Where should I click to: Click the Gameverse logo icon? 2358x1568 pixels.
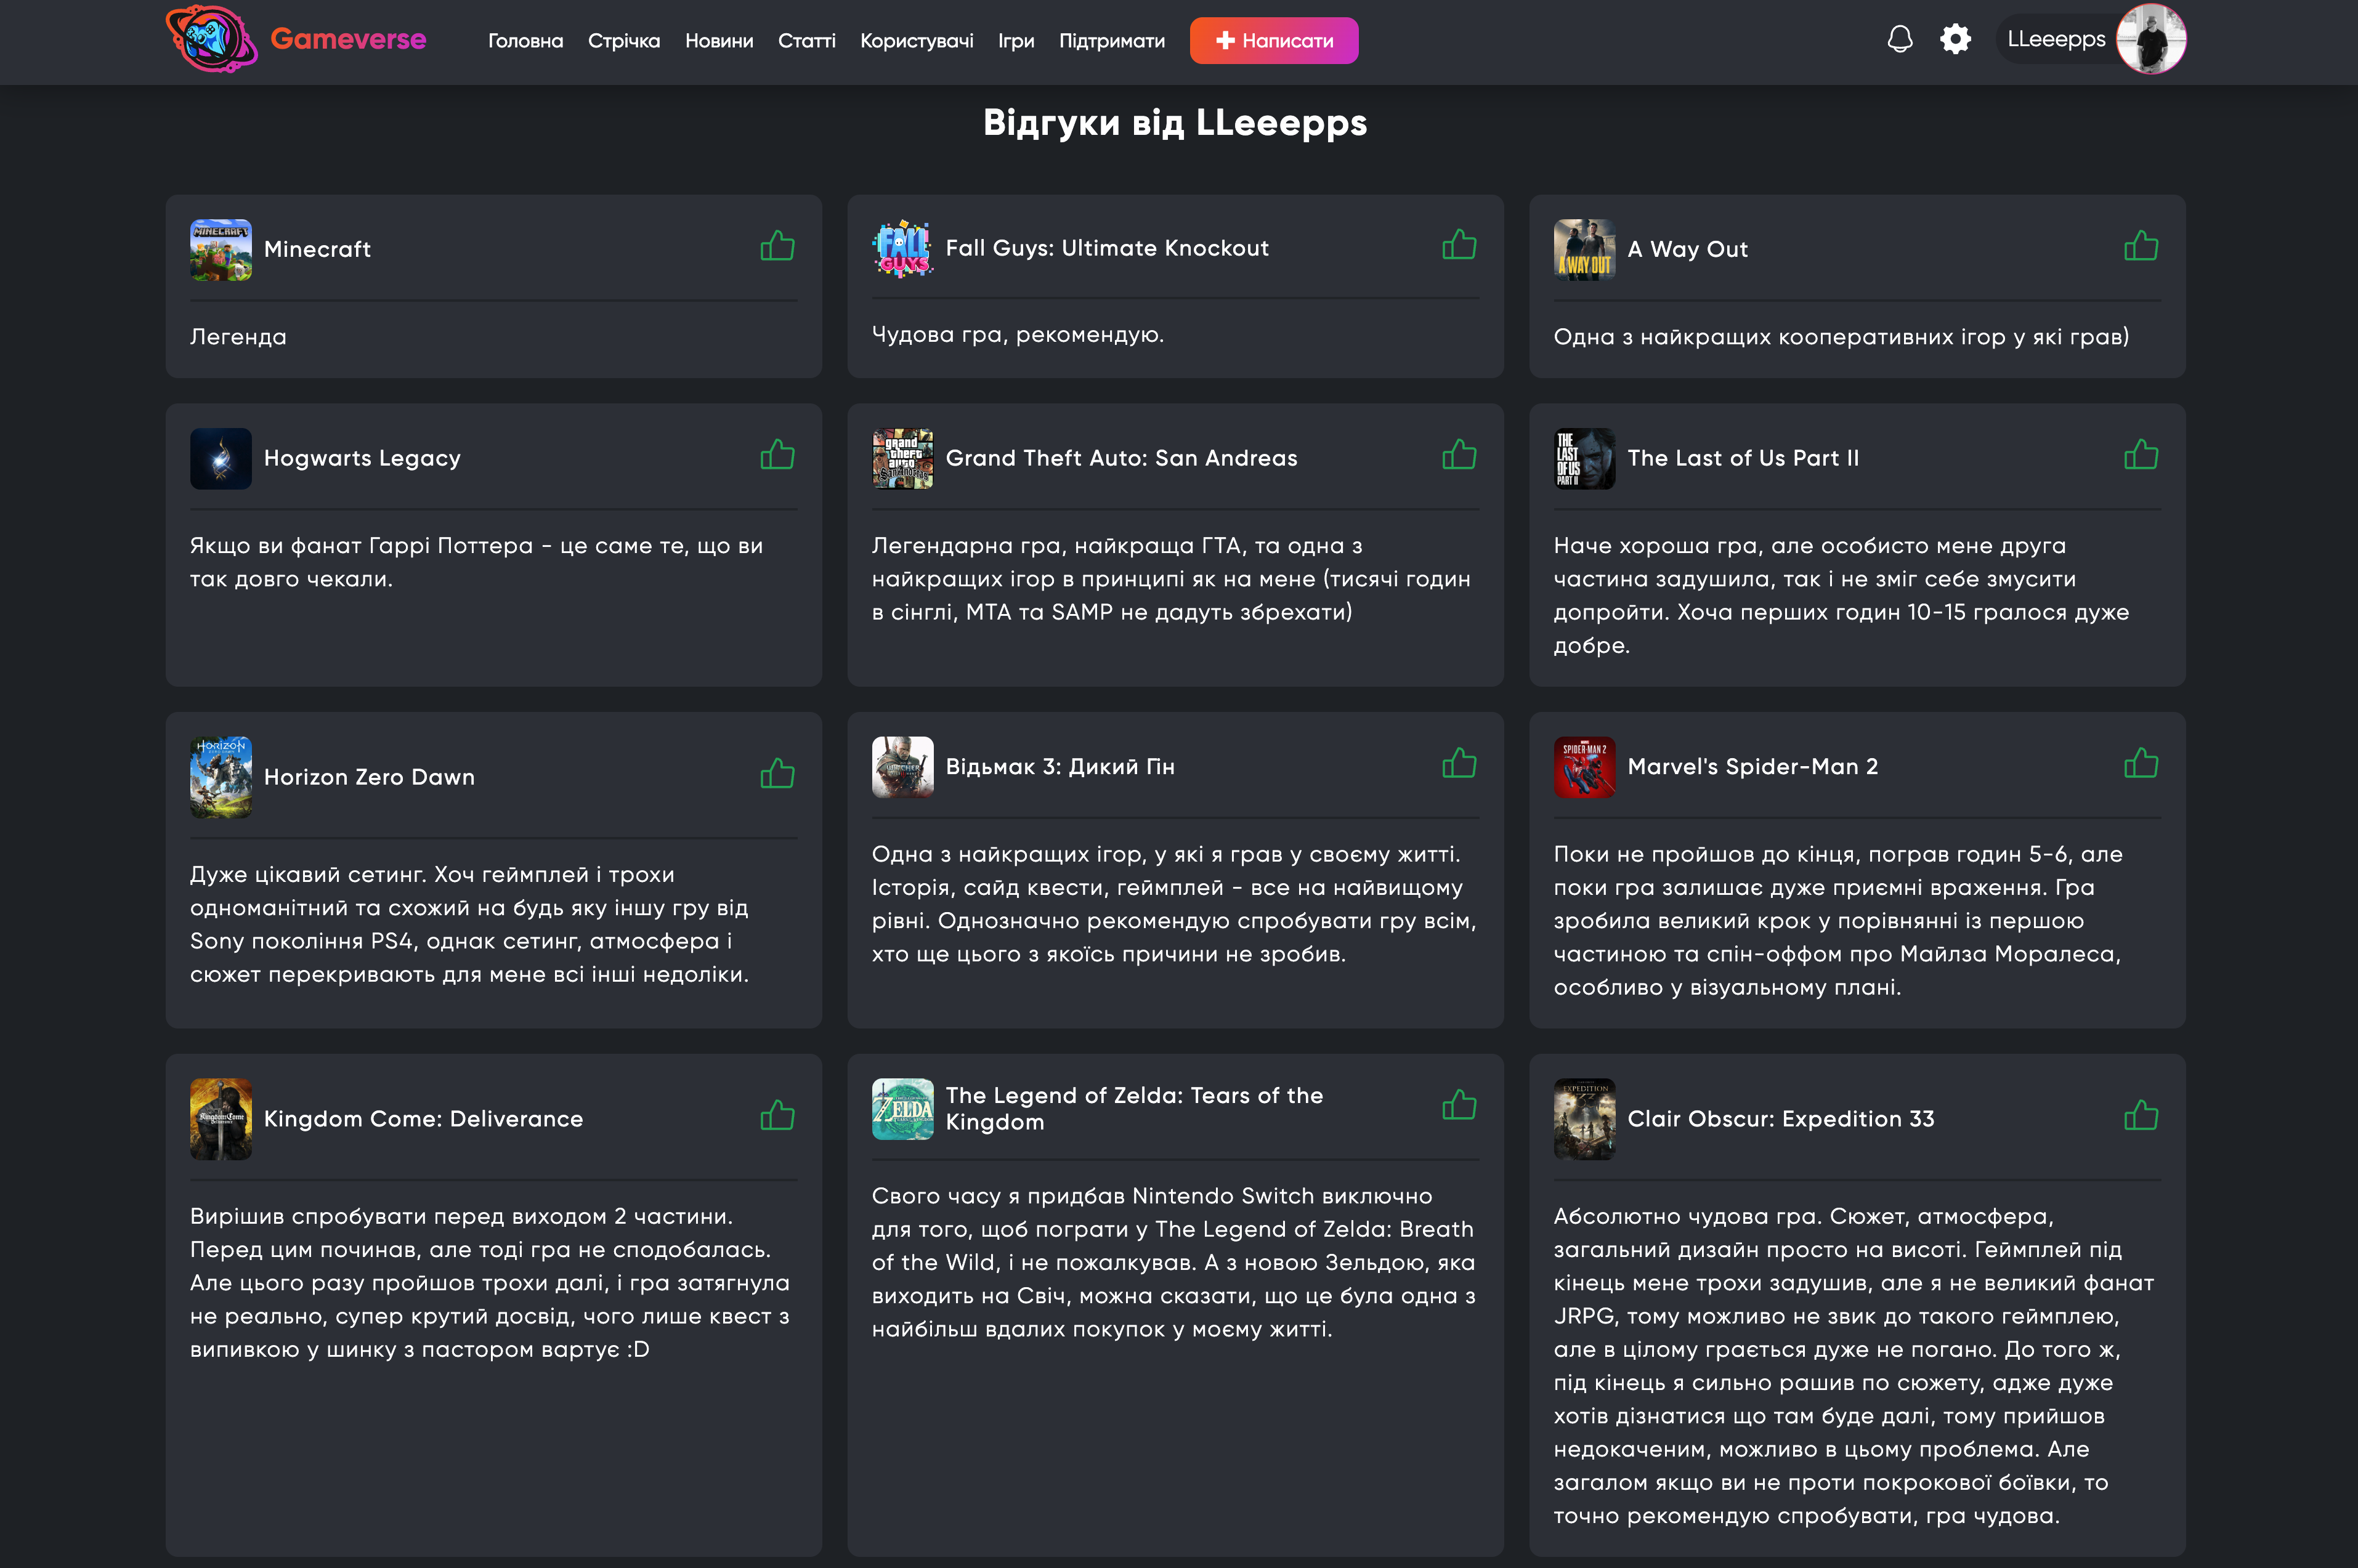click(211, 39)
